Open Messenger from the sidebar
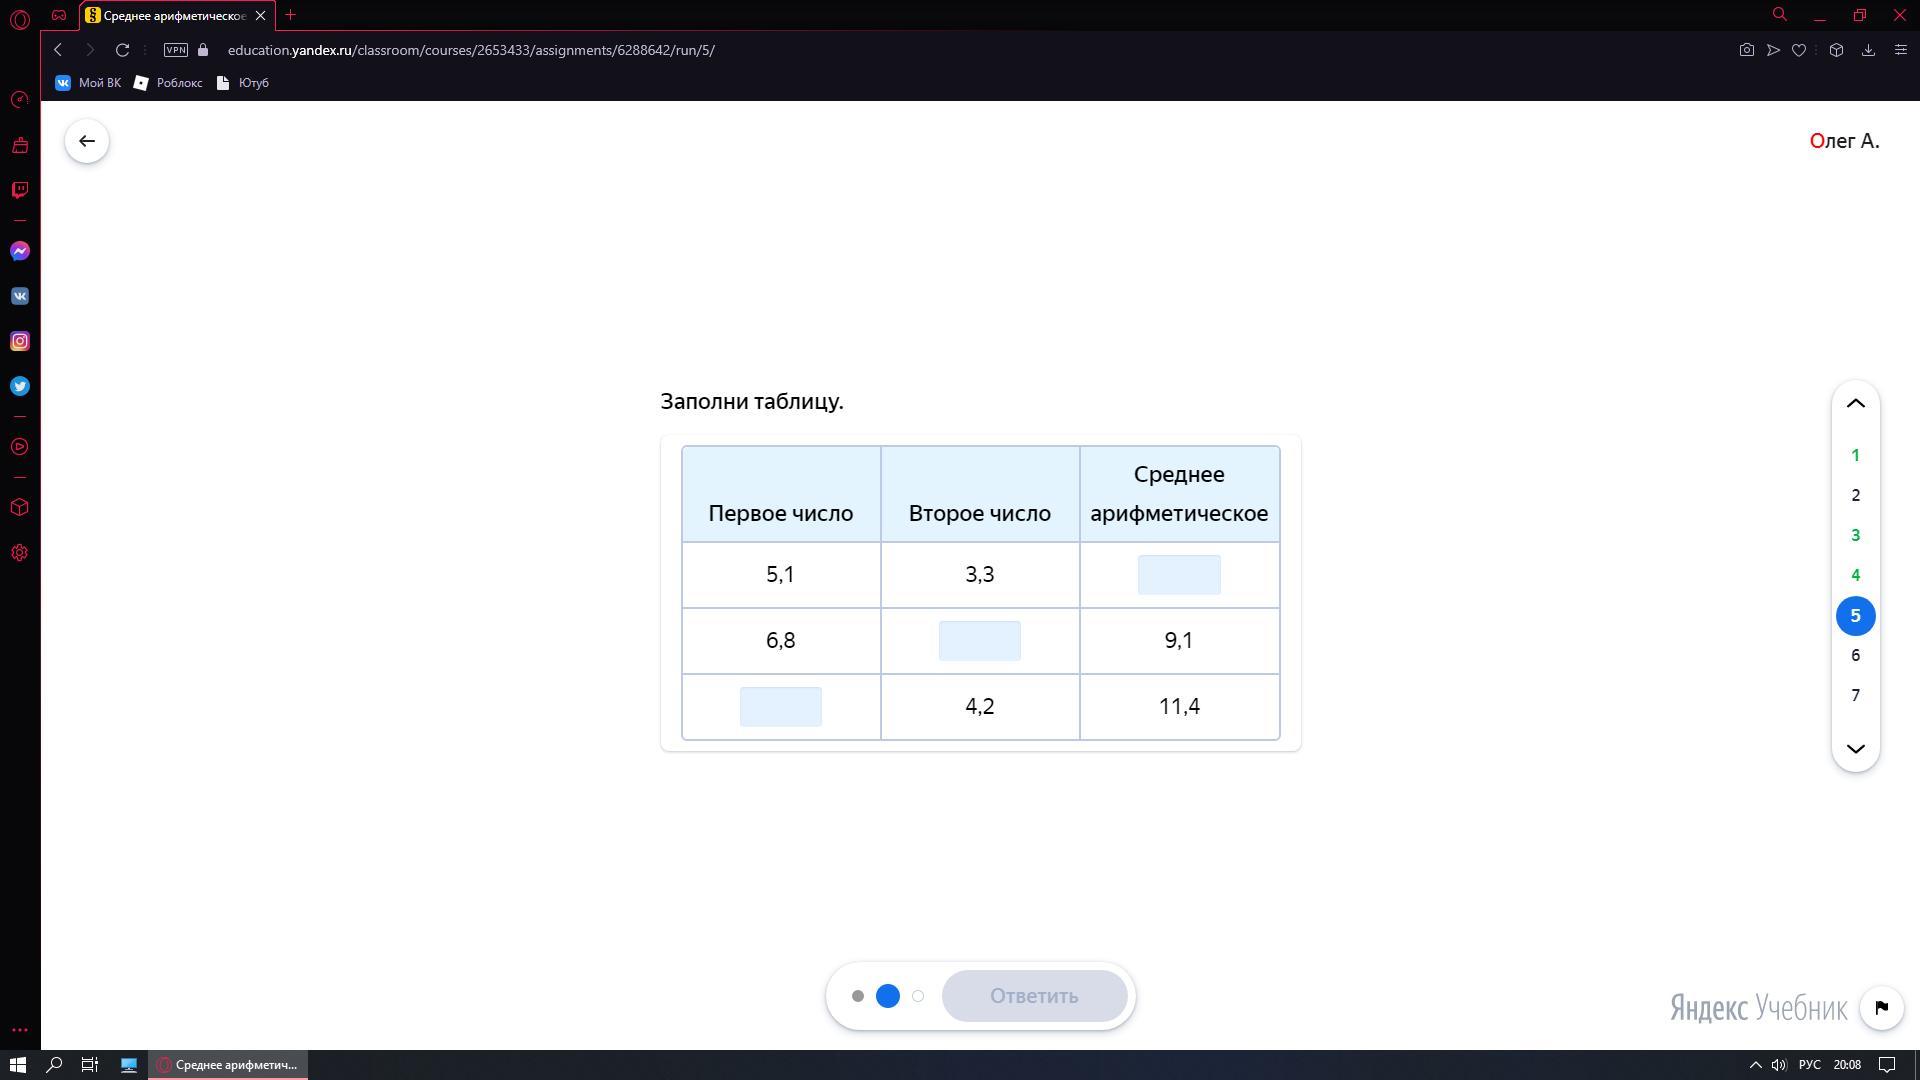 20,251
